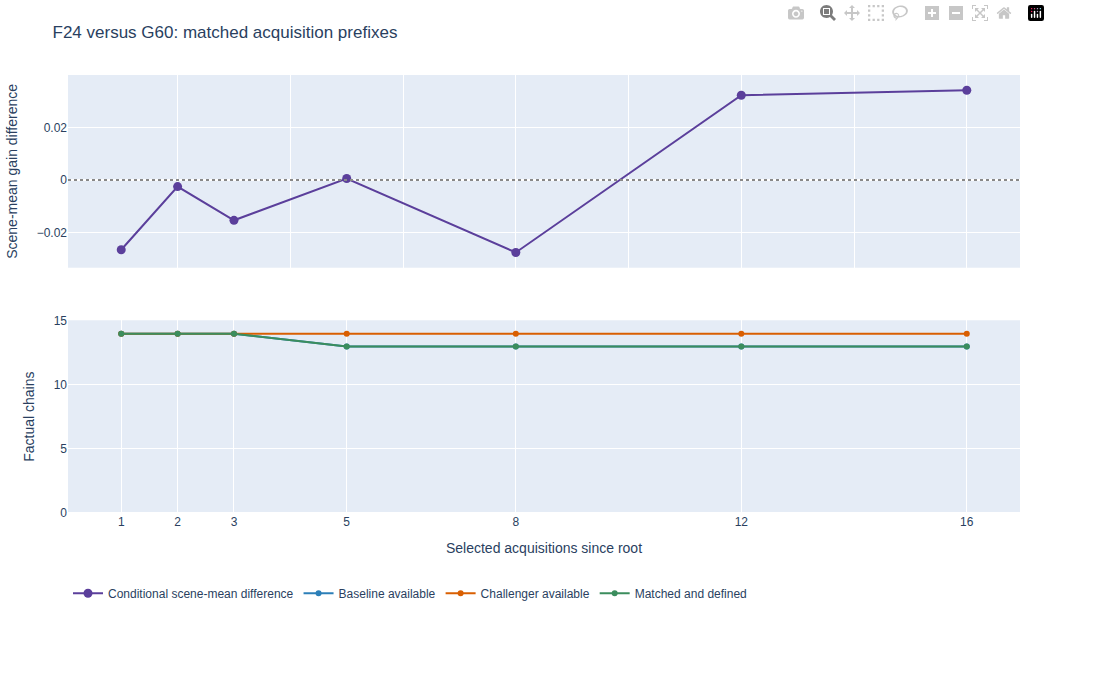Toggle Matched and defined legend entry
This screenshot has height=680, width=1100.
673,594
